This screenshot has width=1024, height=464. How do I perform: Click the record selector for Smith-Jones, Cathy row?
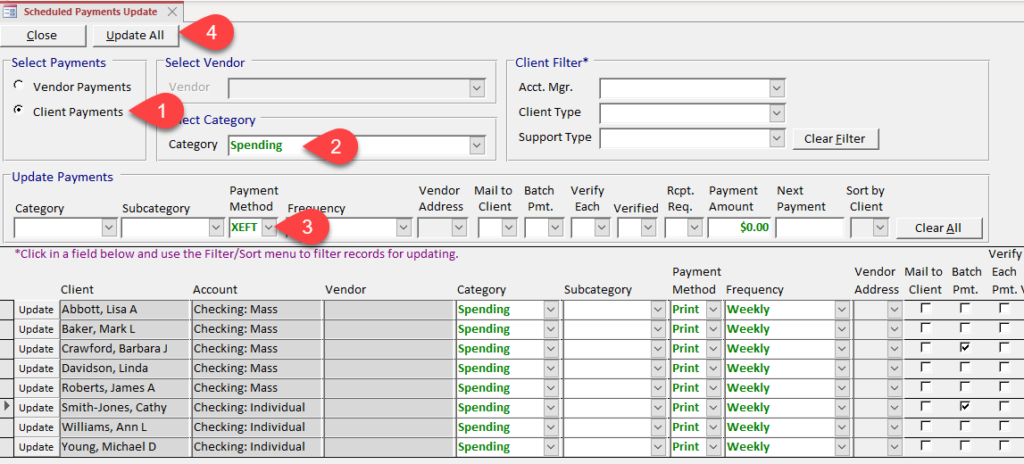coord(7,408)
